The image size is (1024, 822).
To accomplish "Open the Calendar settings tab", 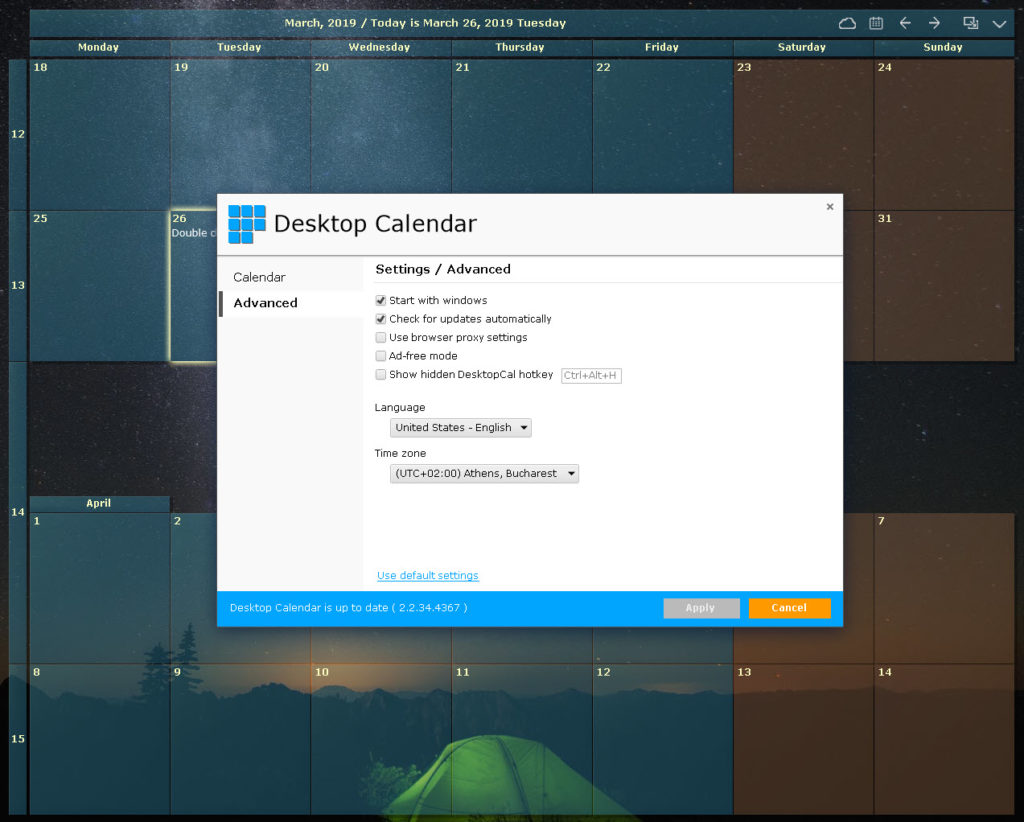I will [x=291, y=277].
